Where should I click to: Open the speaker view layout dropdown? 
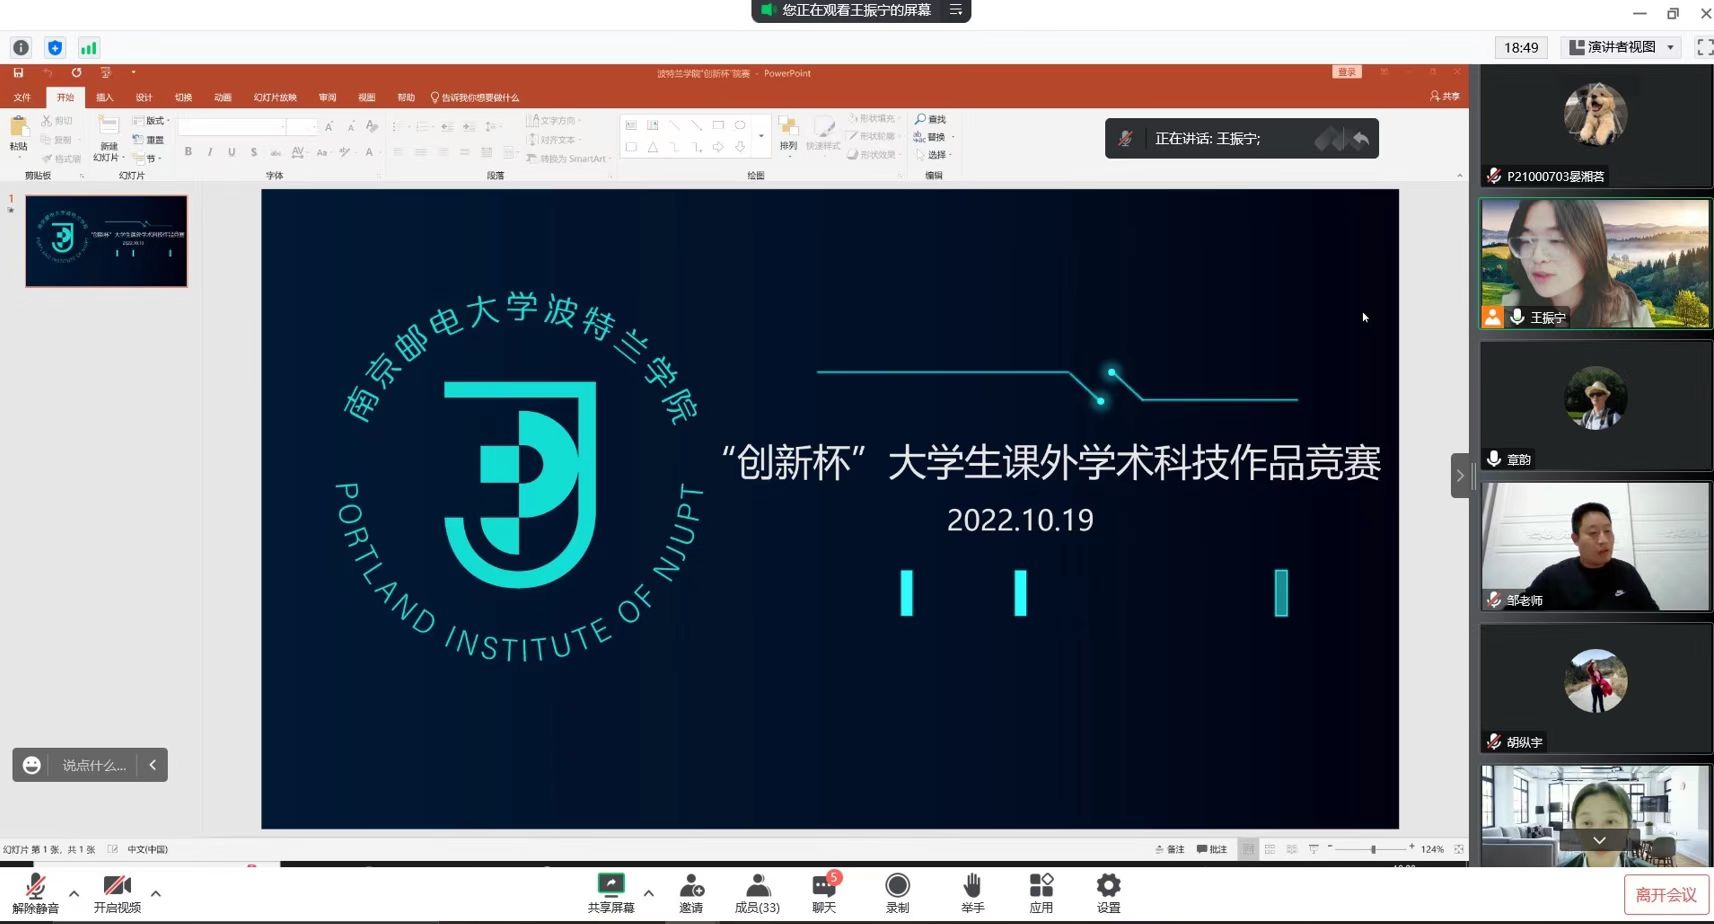(1620, 47)
